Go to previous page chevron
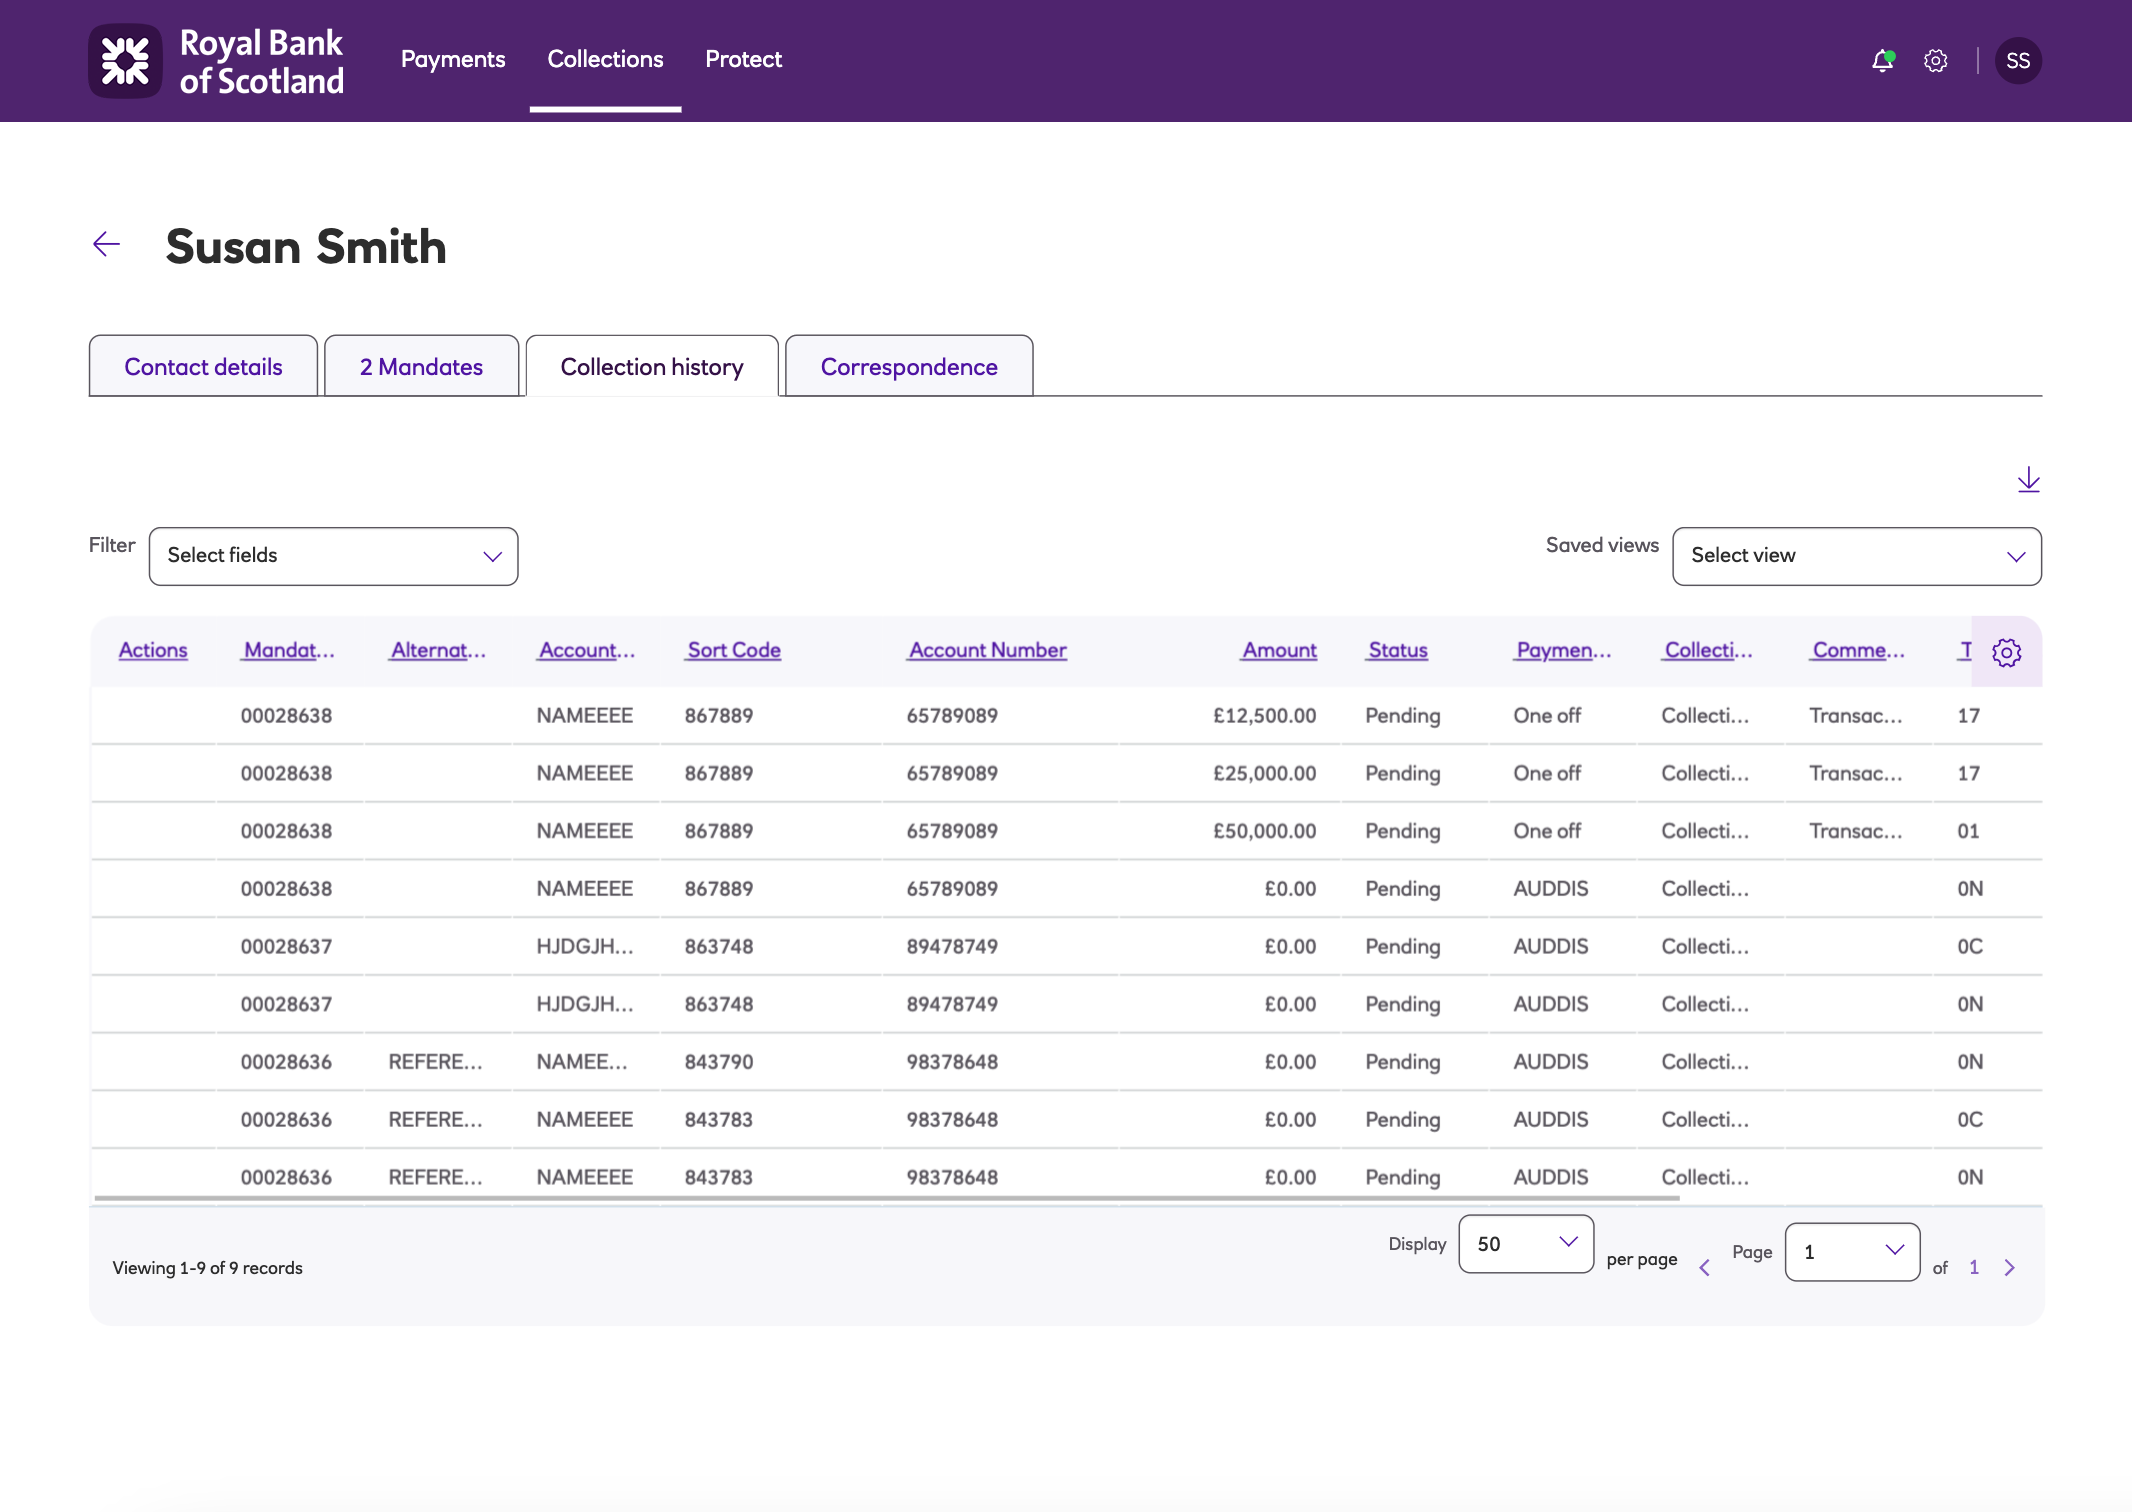The image size is (2132, 1512). coord(1705,1268)
